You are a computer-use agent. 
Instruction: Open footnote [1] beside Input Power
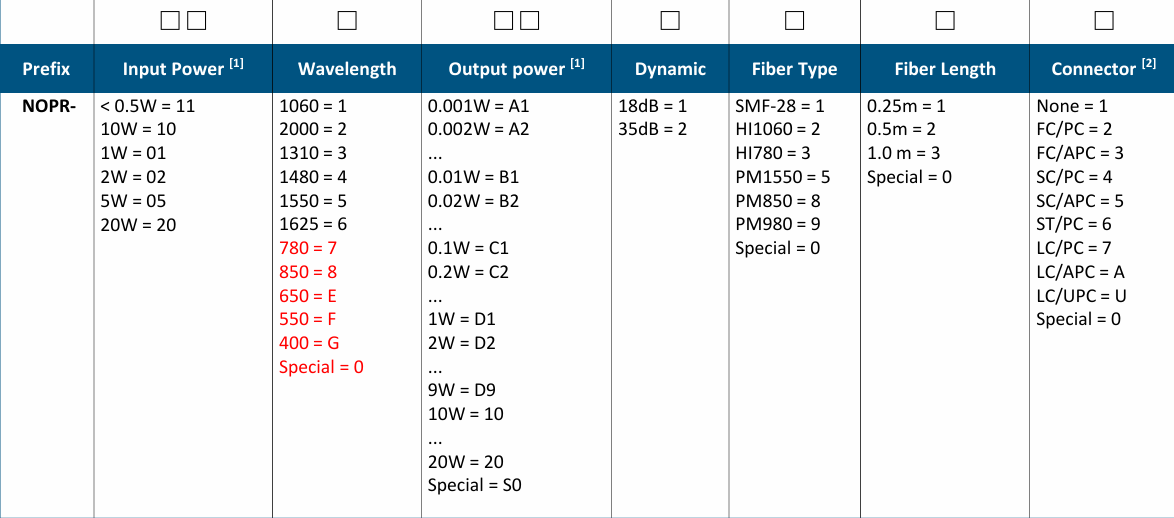[x=236, y=64]
